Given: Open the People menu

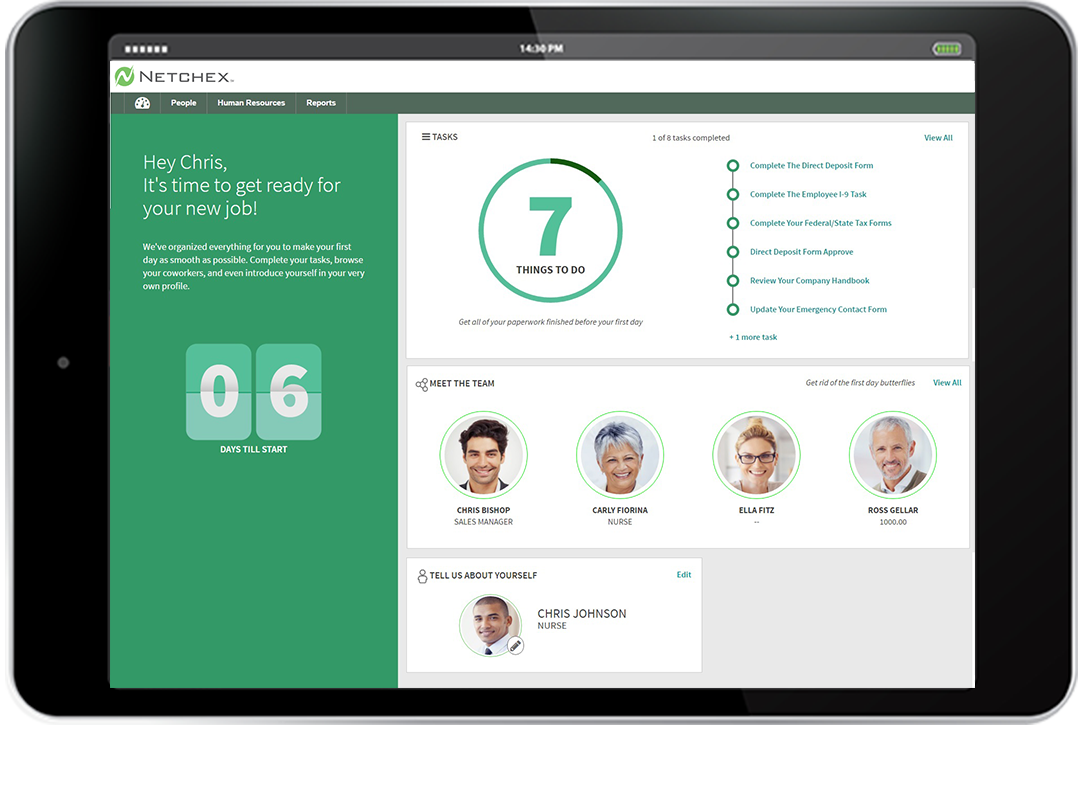Looking at the screenshot, I should coord(183,103).
